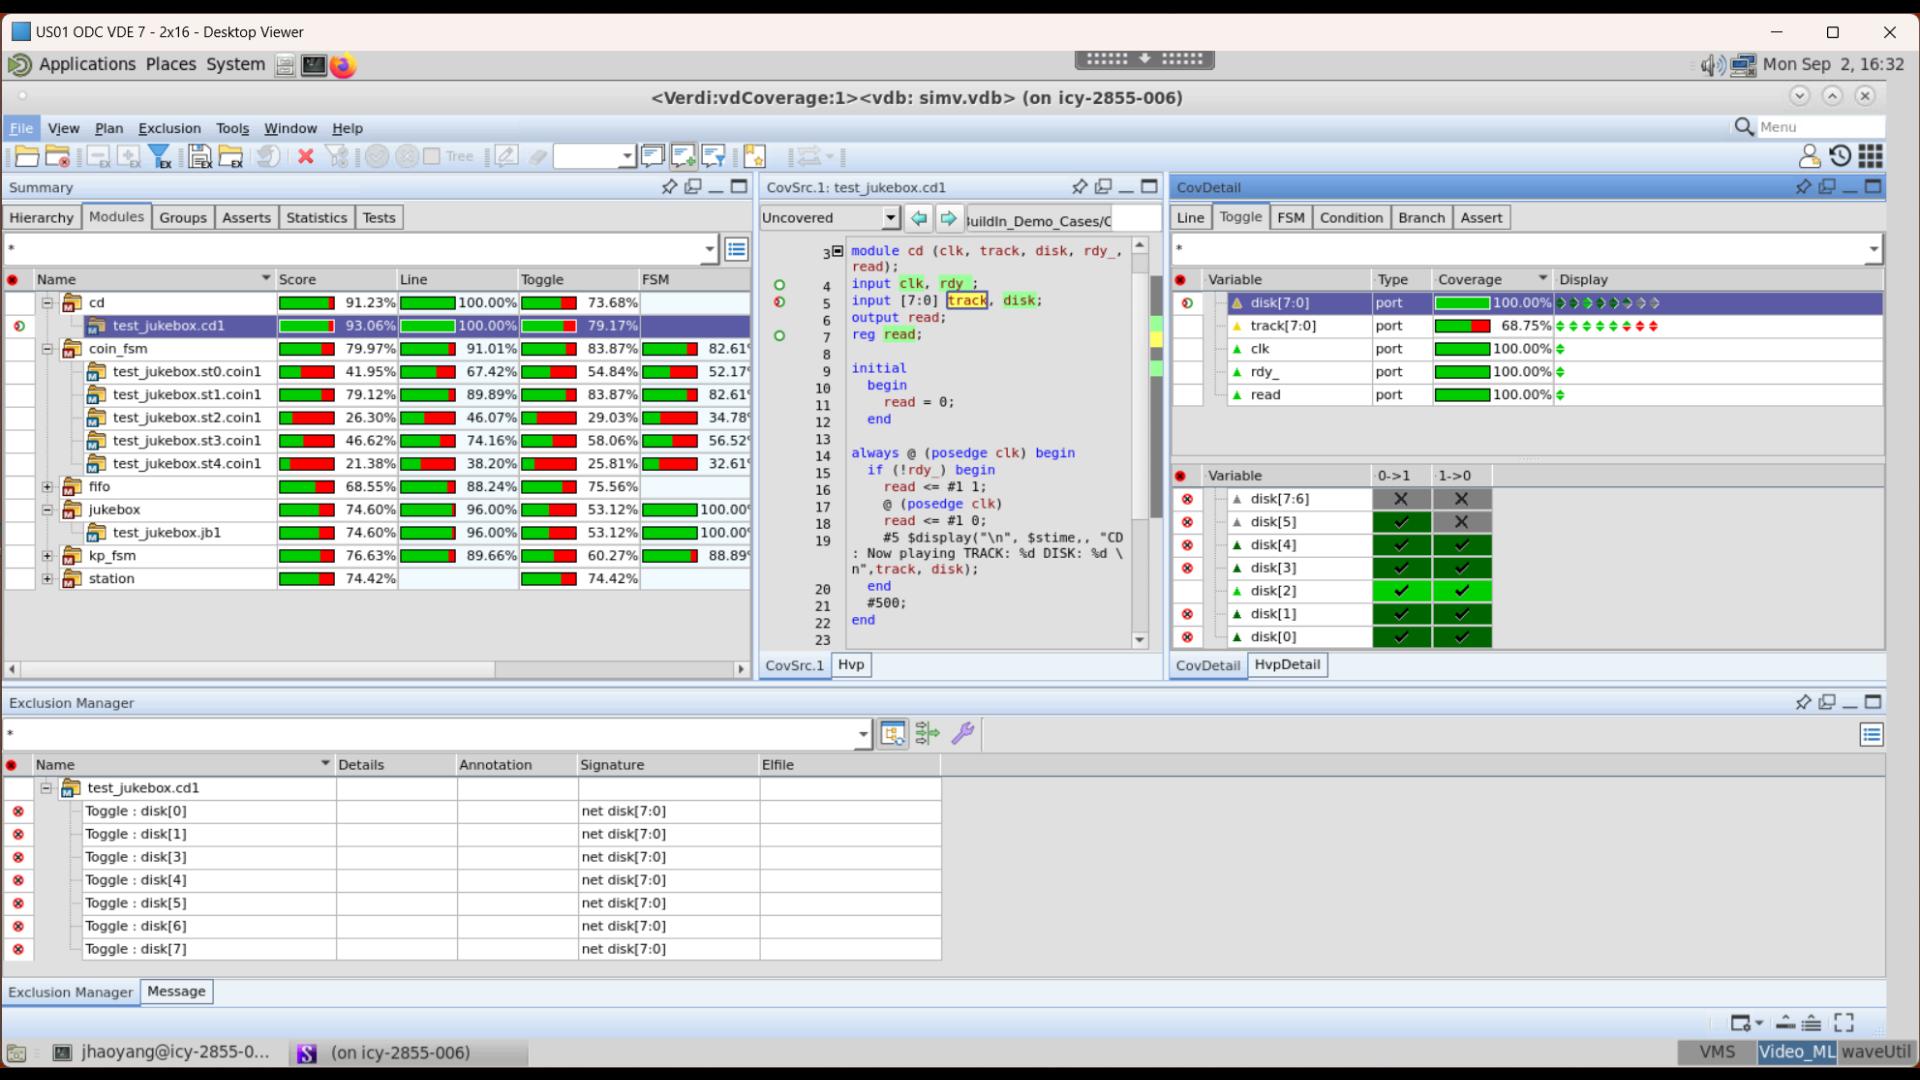Switch to Video_ML workspace
The width and height of the screenshot is (1920, 1080).
click(1796, 1052)
